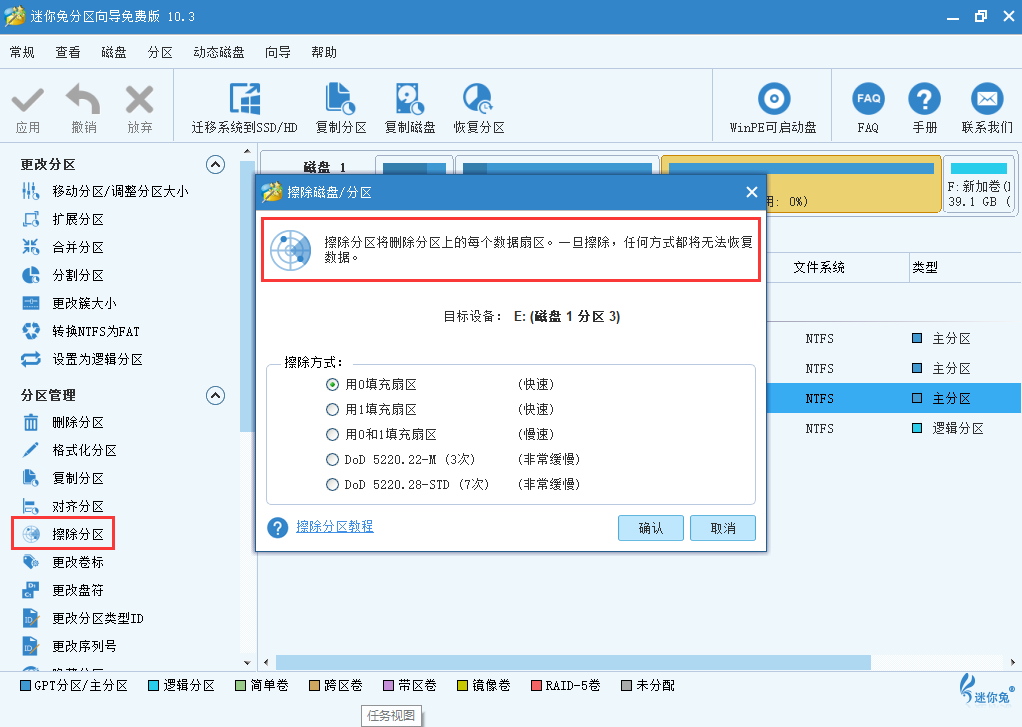The width and height of the screenshot is (1022, 727).
Task: Click the 任务视图 tooltip button
Action: 391,715
